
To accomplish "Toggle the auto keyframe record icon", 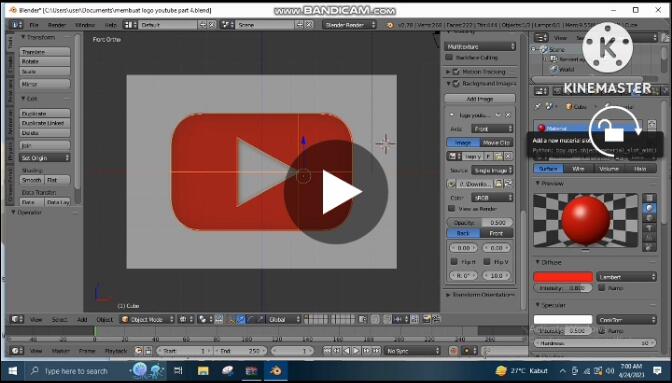I will click(453, 350).
